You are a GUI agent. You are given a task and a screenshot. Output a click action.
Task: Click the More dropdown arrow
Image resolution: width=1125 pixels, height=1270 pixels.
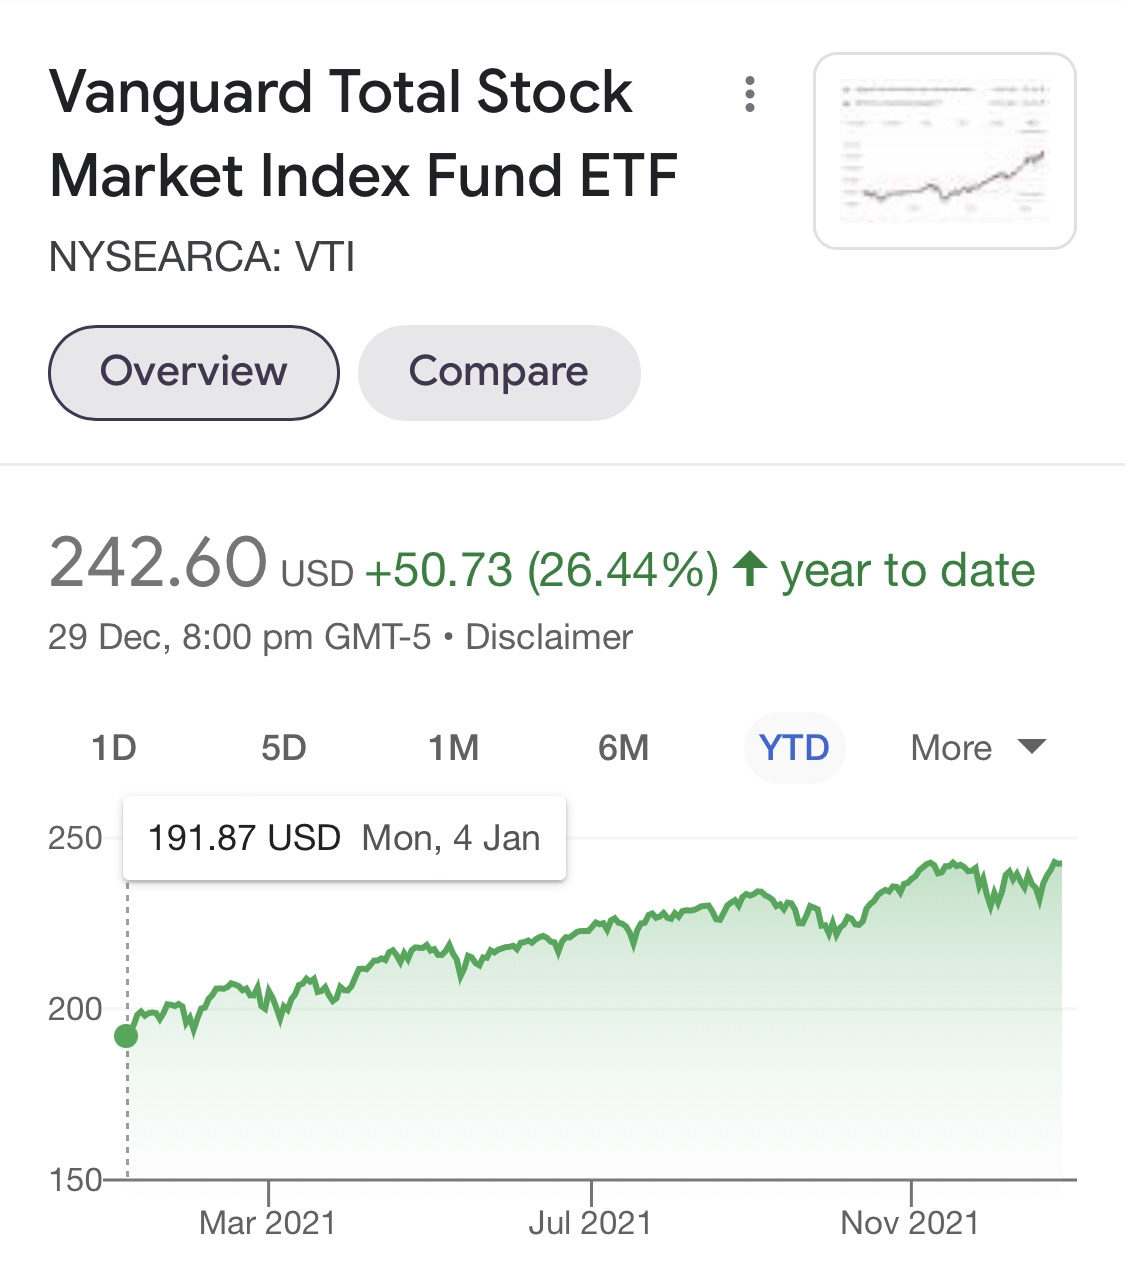coord(1031,746)
